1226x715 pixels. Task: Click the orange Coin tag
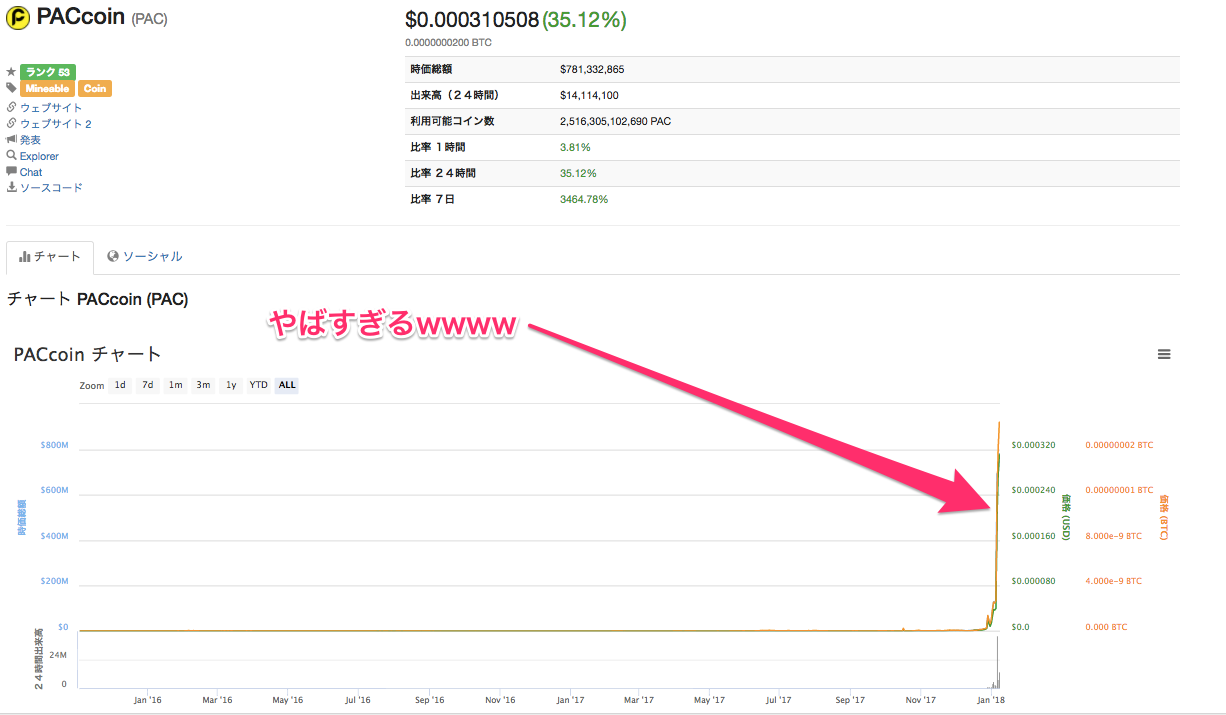[x=95, y=89]
